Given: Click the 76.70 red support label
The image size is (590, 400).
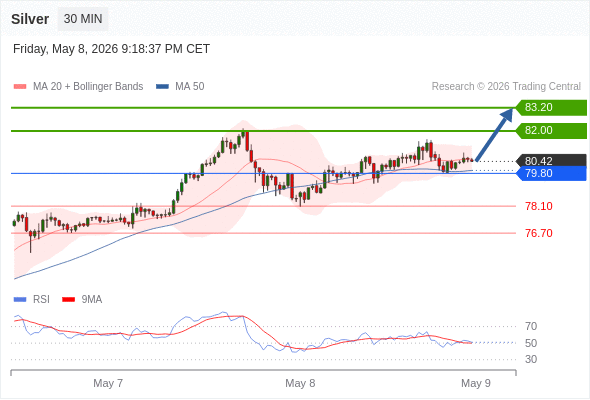Looking at the screenshot, I should click(x=539, y=233).
